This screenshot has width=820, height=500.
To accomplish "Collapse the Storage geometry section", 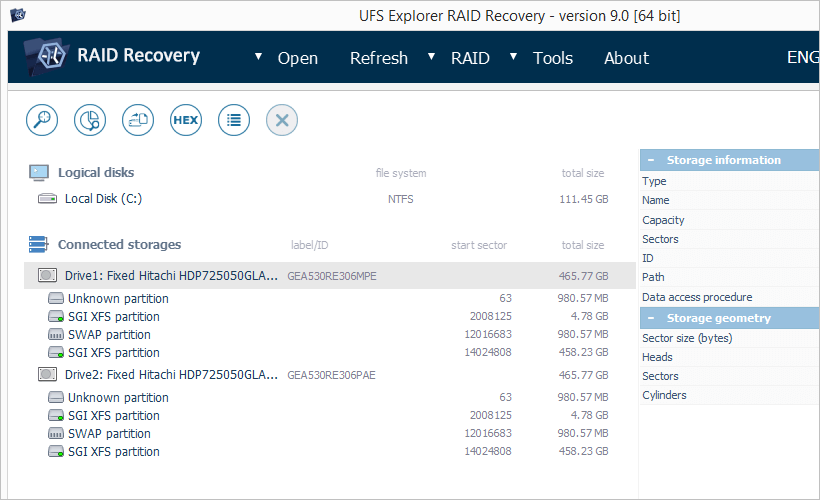I will [651, 318].
